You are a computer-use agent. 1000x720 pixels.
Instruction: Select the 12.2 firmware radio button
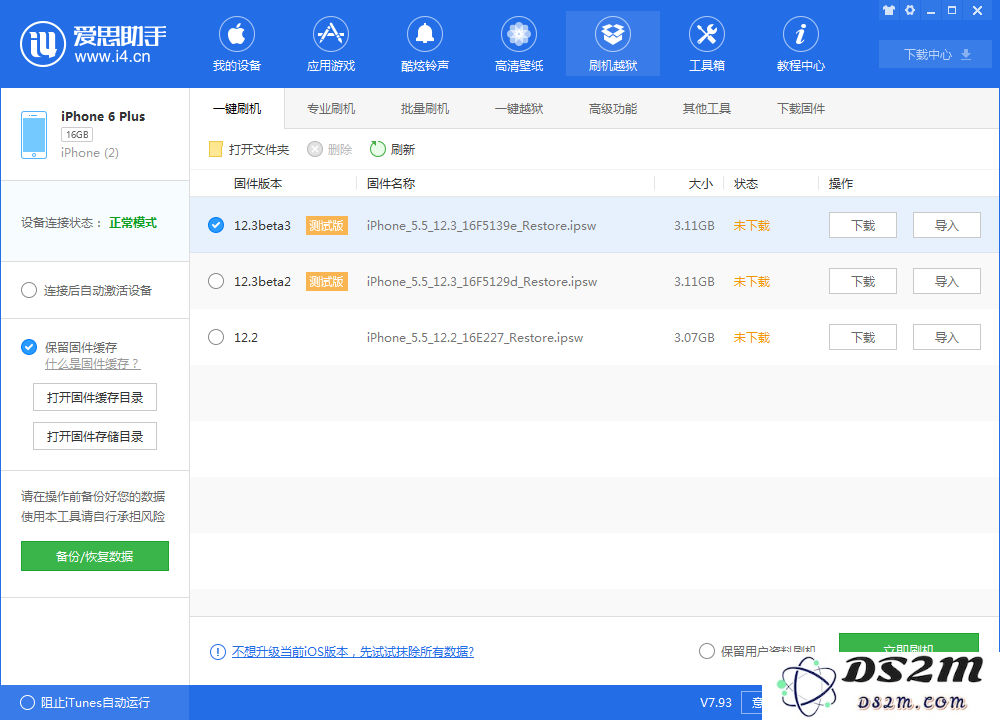pyautogui.click(x=216, y=337)
